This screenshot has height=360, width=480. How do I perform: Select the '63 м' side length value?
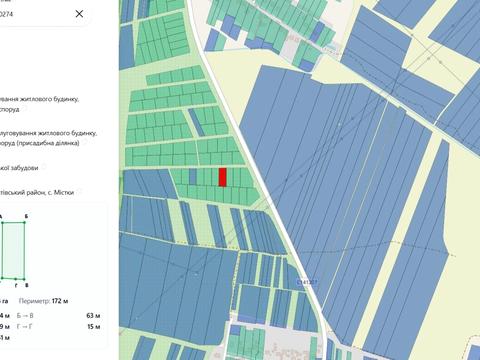pyautogui.click(x=93, y=315)
